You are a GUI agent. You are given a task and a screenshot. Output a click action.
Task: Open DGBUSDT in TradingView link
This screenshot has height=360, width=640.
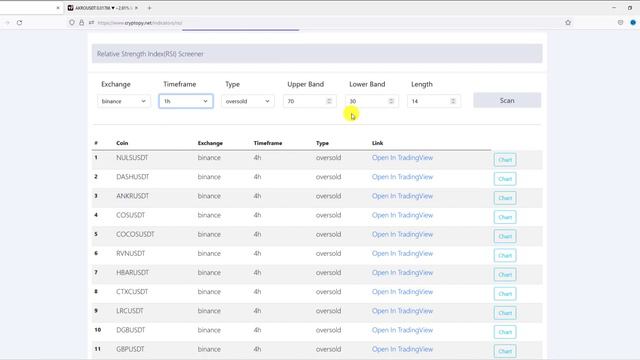point(402,330)
